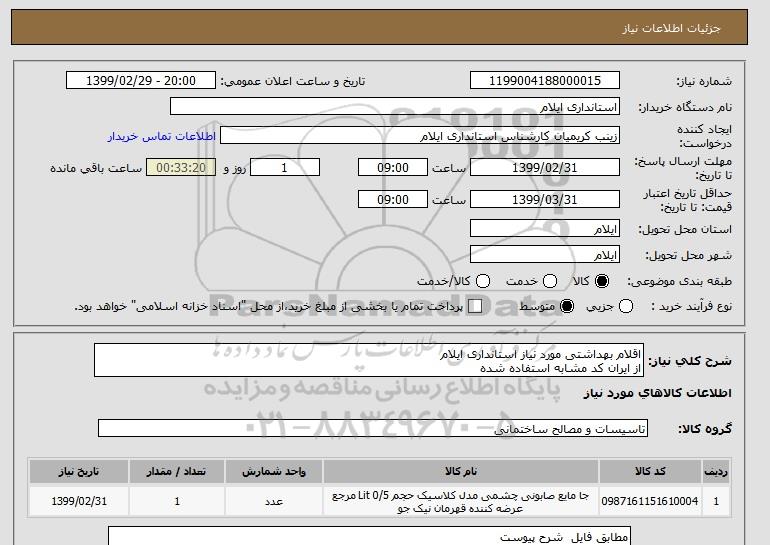Select the کالا/خدمت radio button
Viewport: 770px width, 545px height.
pos(483,281)
